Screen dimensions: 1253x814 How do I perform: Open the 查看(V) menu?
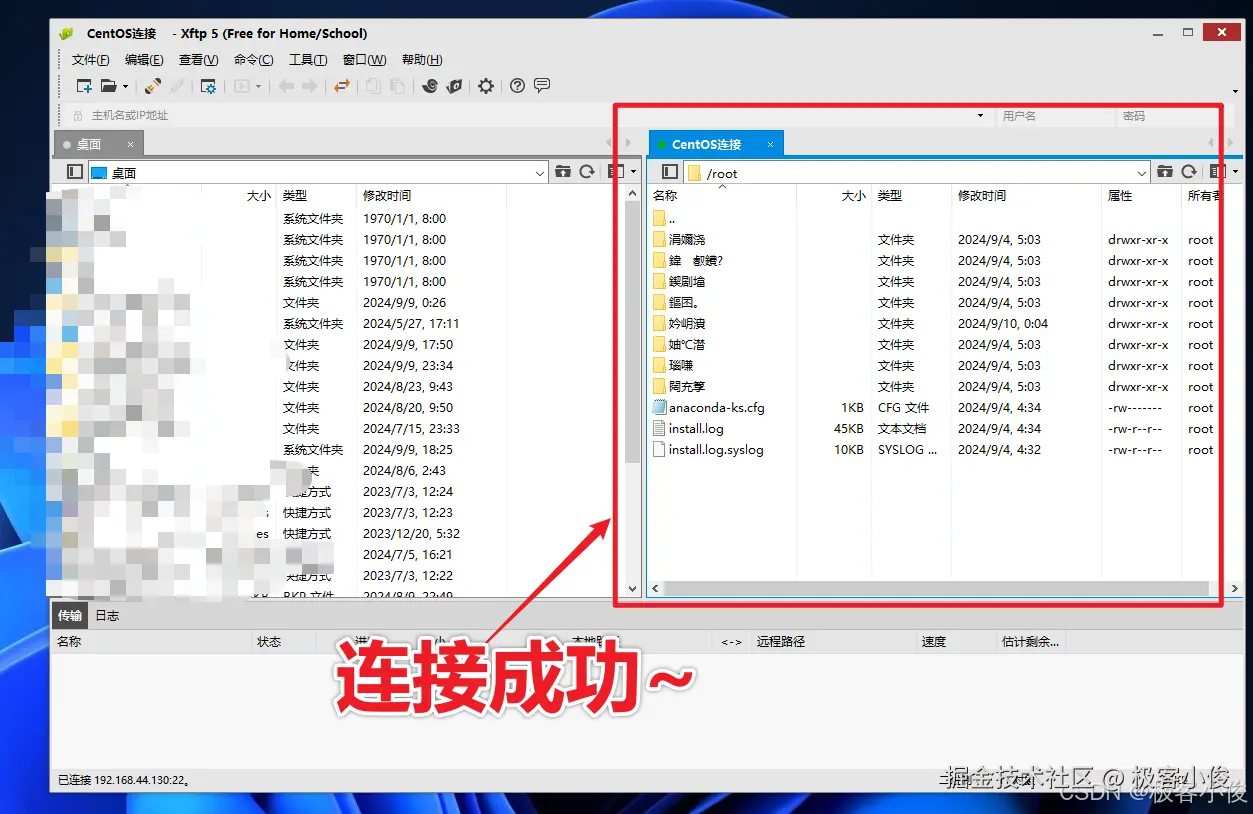(x=198, y=60)
